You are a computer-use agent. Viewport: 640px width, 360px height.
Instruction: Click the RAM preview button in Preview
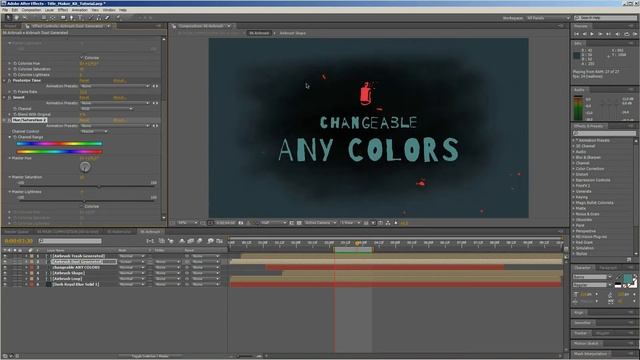tap(635, 34)
